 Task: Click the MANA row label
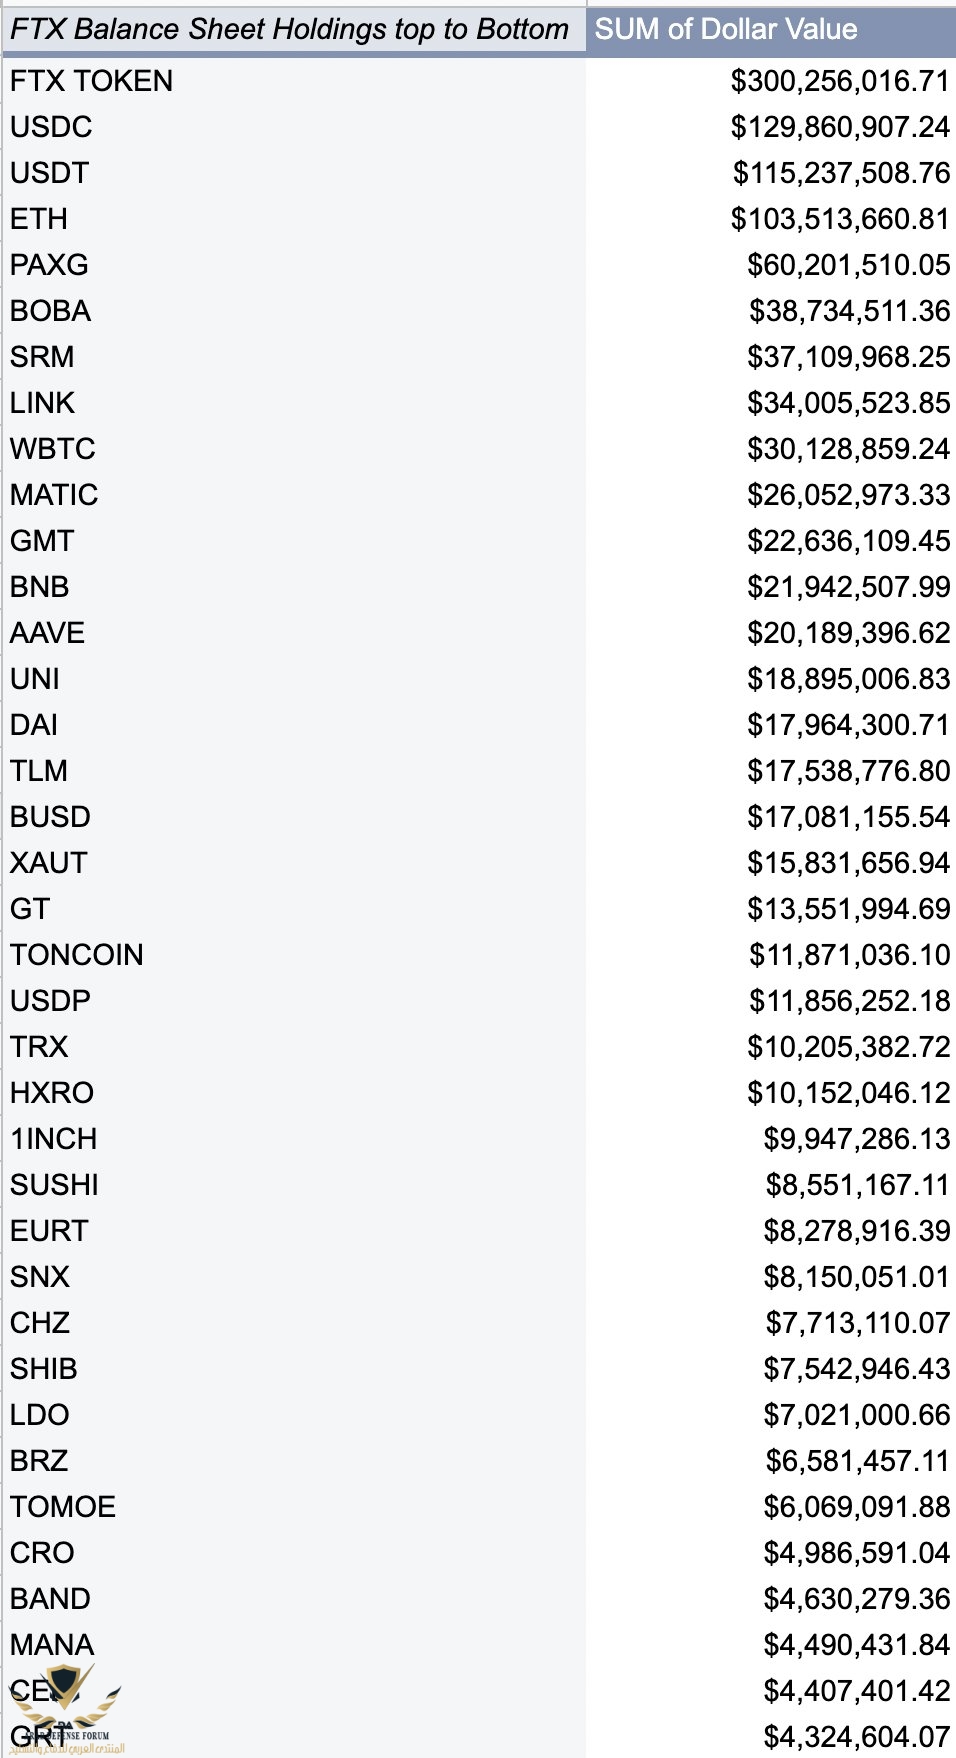(52, 1645)
